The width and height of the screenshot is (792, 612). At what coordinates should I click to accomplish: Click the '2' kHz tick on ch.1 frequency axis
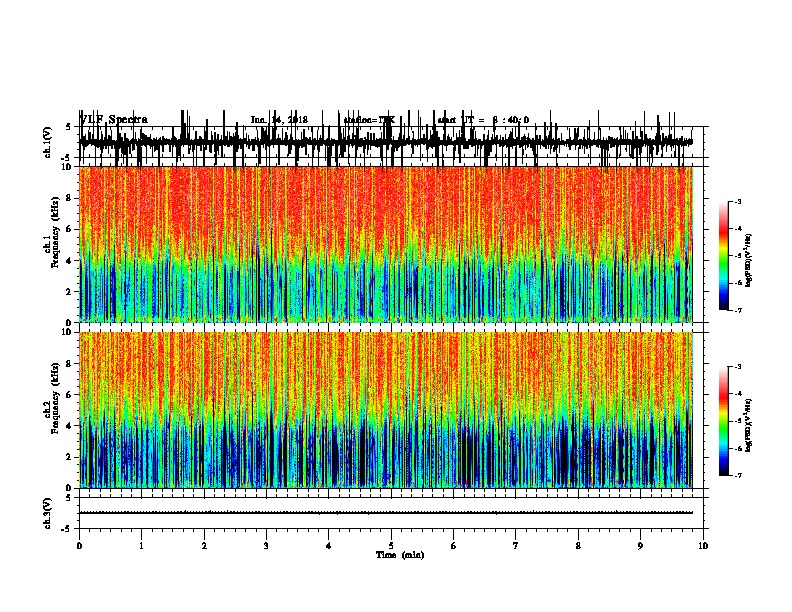click(x=70, y=291)
